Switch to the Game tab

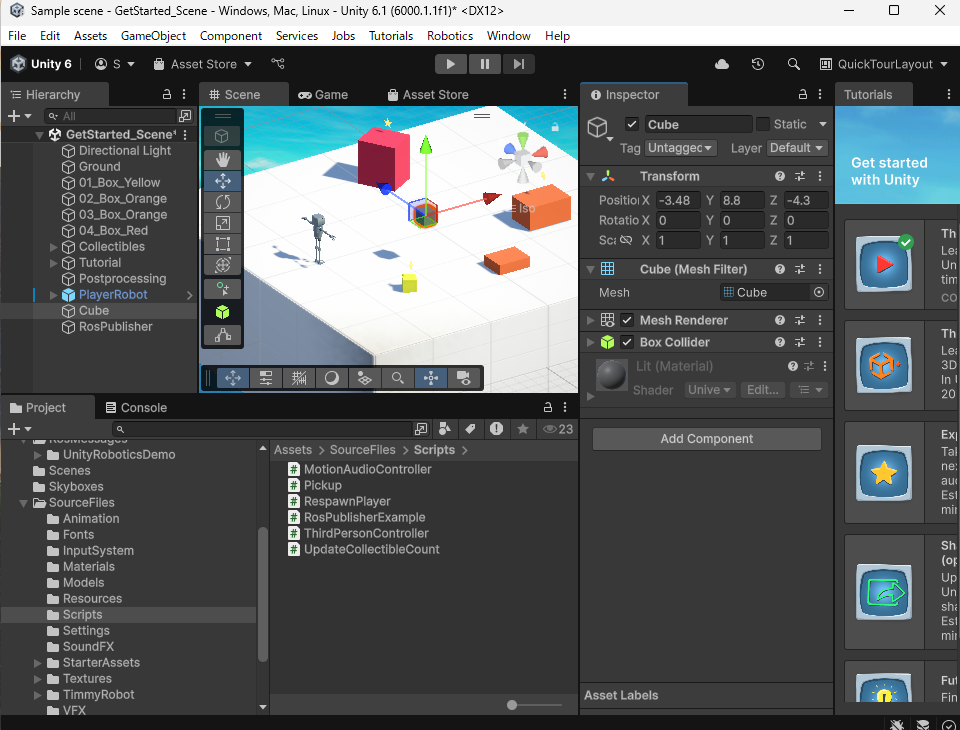coord(323,95)
